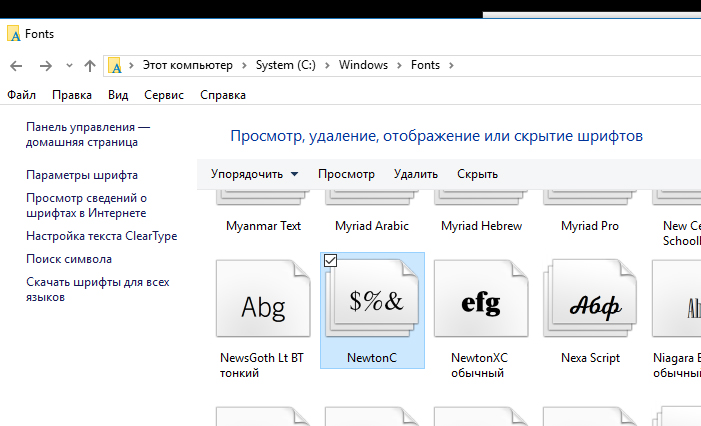This screenshot has width=701, height=426.
Task: Click the NewsGoth Lt BT тонкий label
Action: click(x=262, y=365)
